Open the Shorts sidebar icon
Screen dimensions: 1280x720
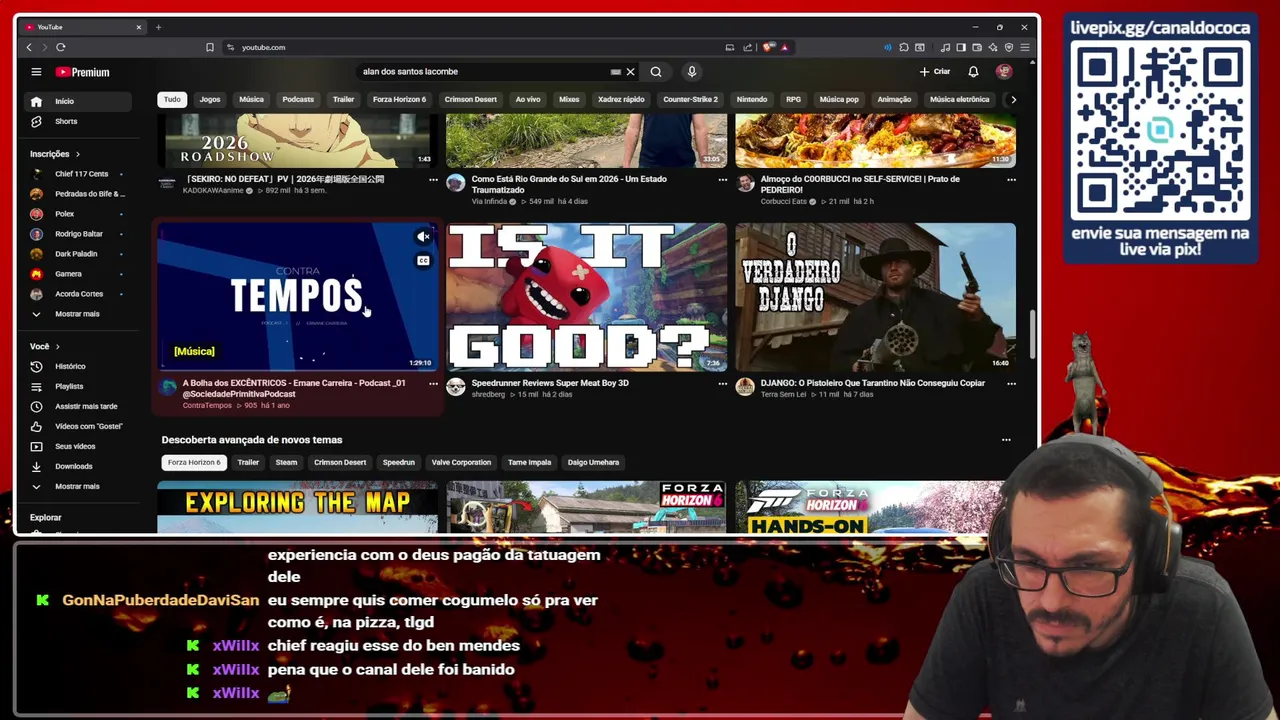(x=36, y=121)
